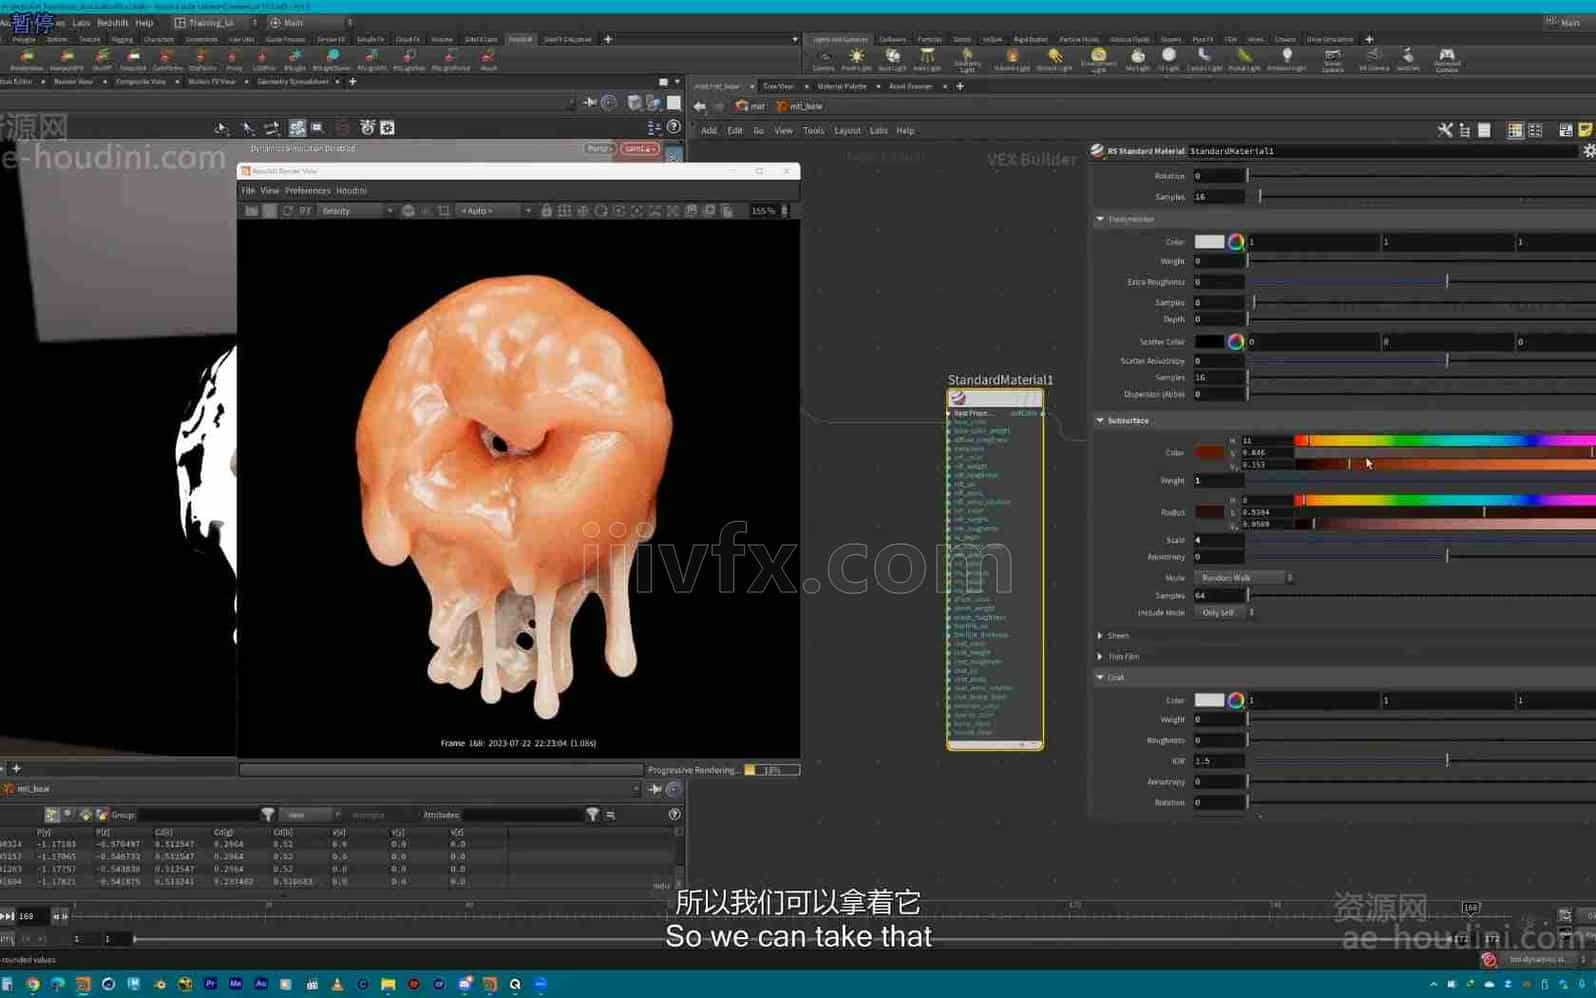Switch to the Material Palette tab

(x=842, y=86)
